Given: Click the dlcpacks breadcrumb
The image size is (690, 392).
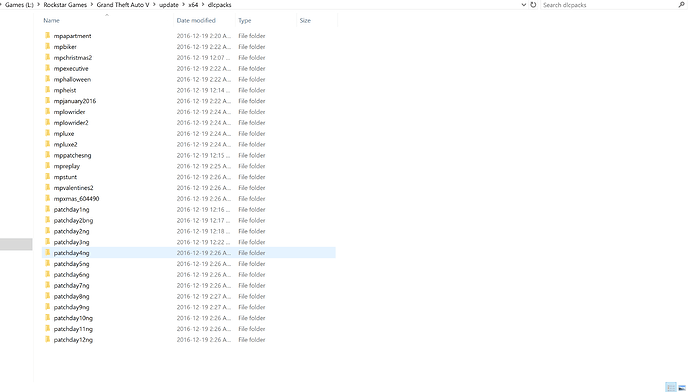Looking at the screenshot, I should (219, 5).
